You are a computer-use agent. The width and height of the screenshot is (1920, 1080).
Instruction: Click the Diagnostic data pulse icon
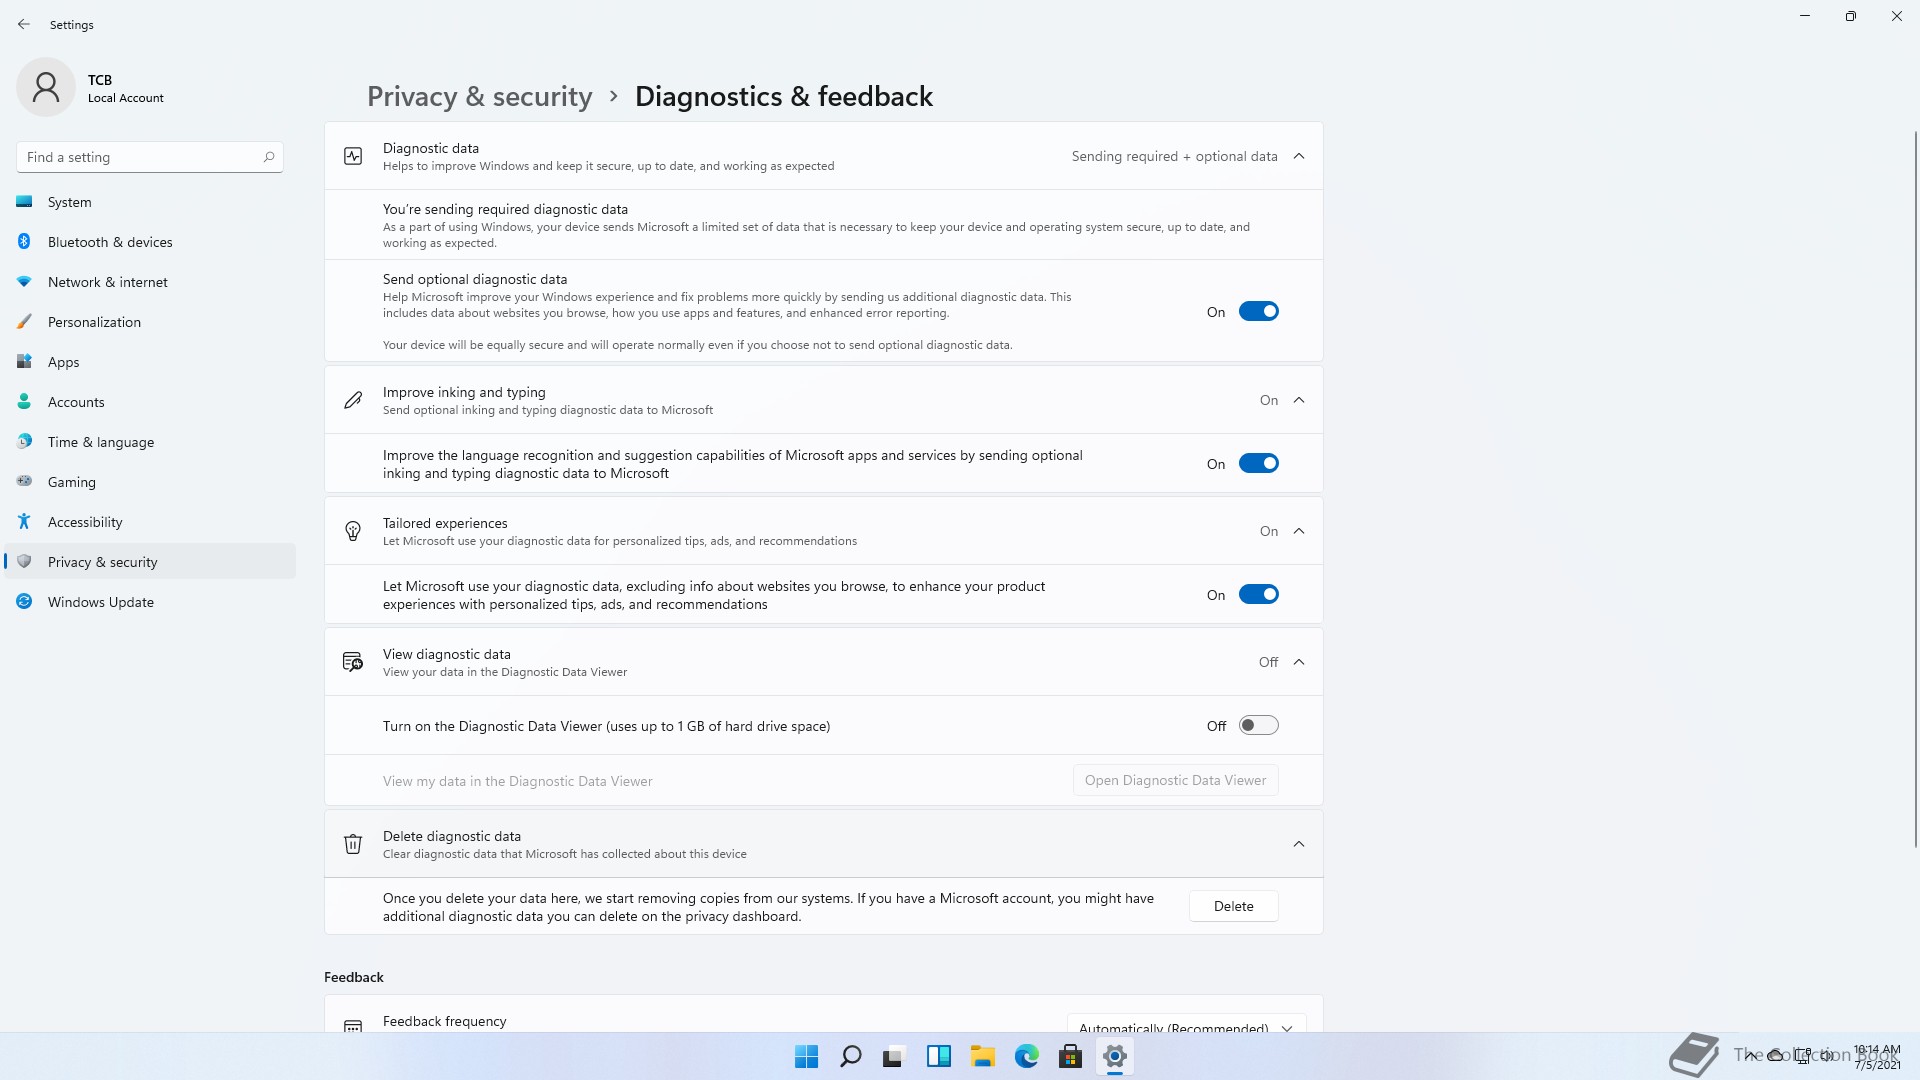pos(353,156)
